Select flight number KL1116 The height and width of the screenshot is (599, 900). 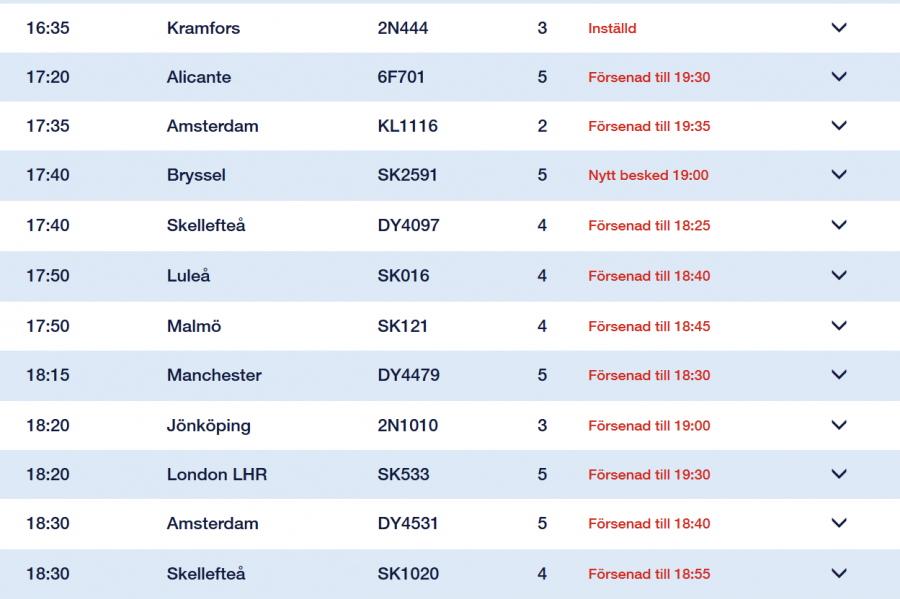407,126
